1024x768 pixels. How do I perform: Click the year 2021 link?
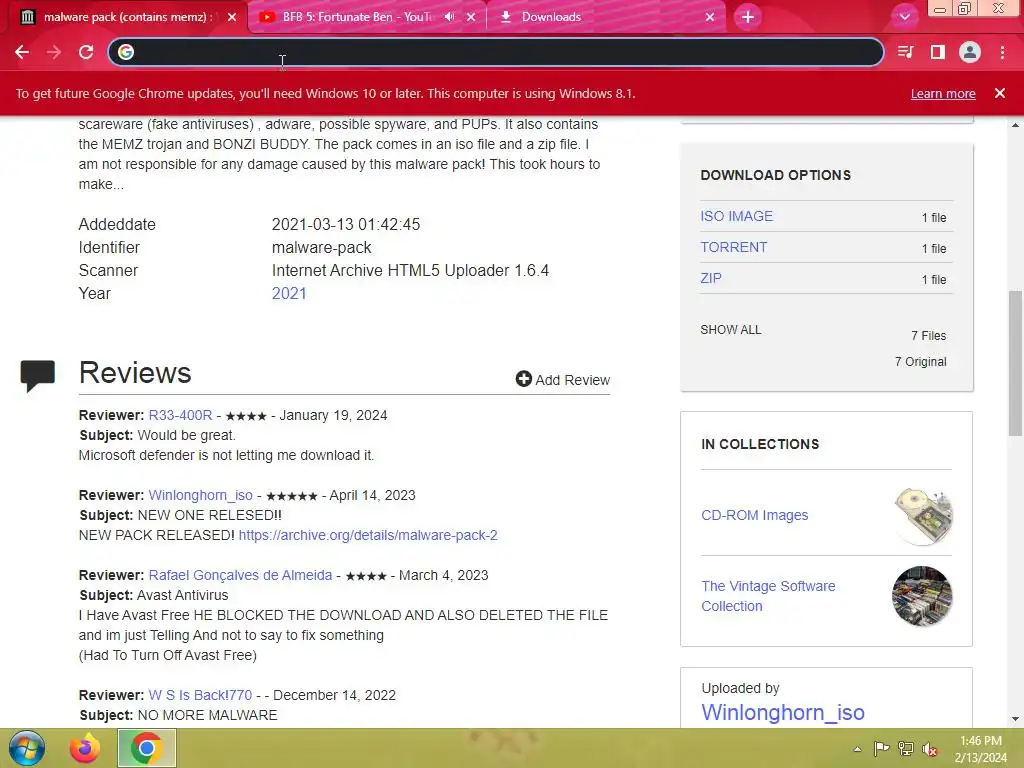tap(289, 293)
